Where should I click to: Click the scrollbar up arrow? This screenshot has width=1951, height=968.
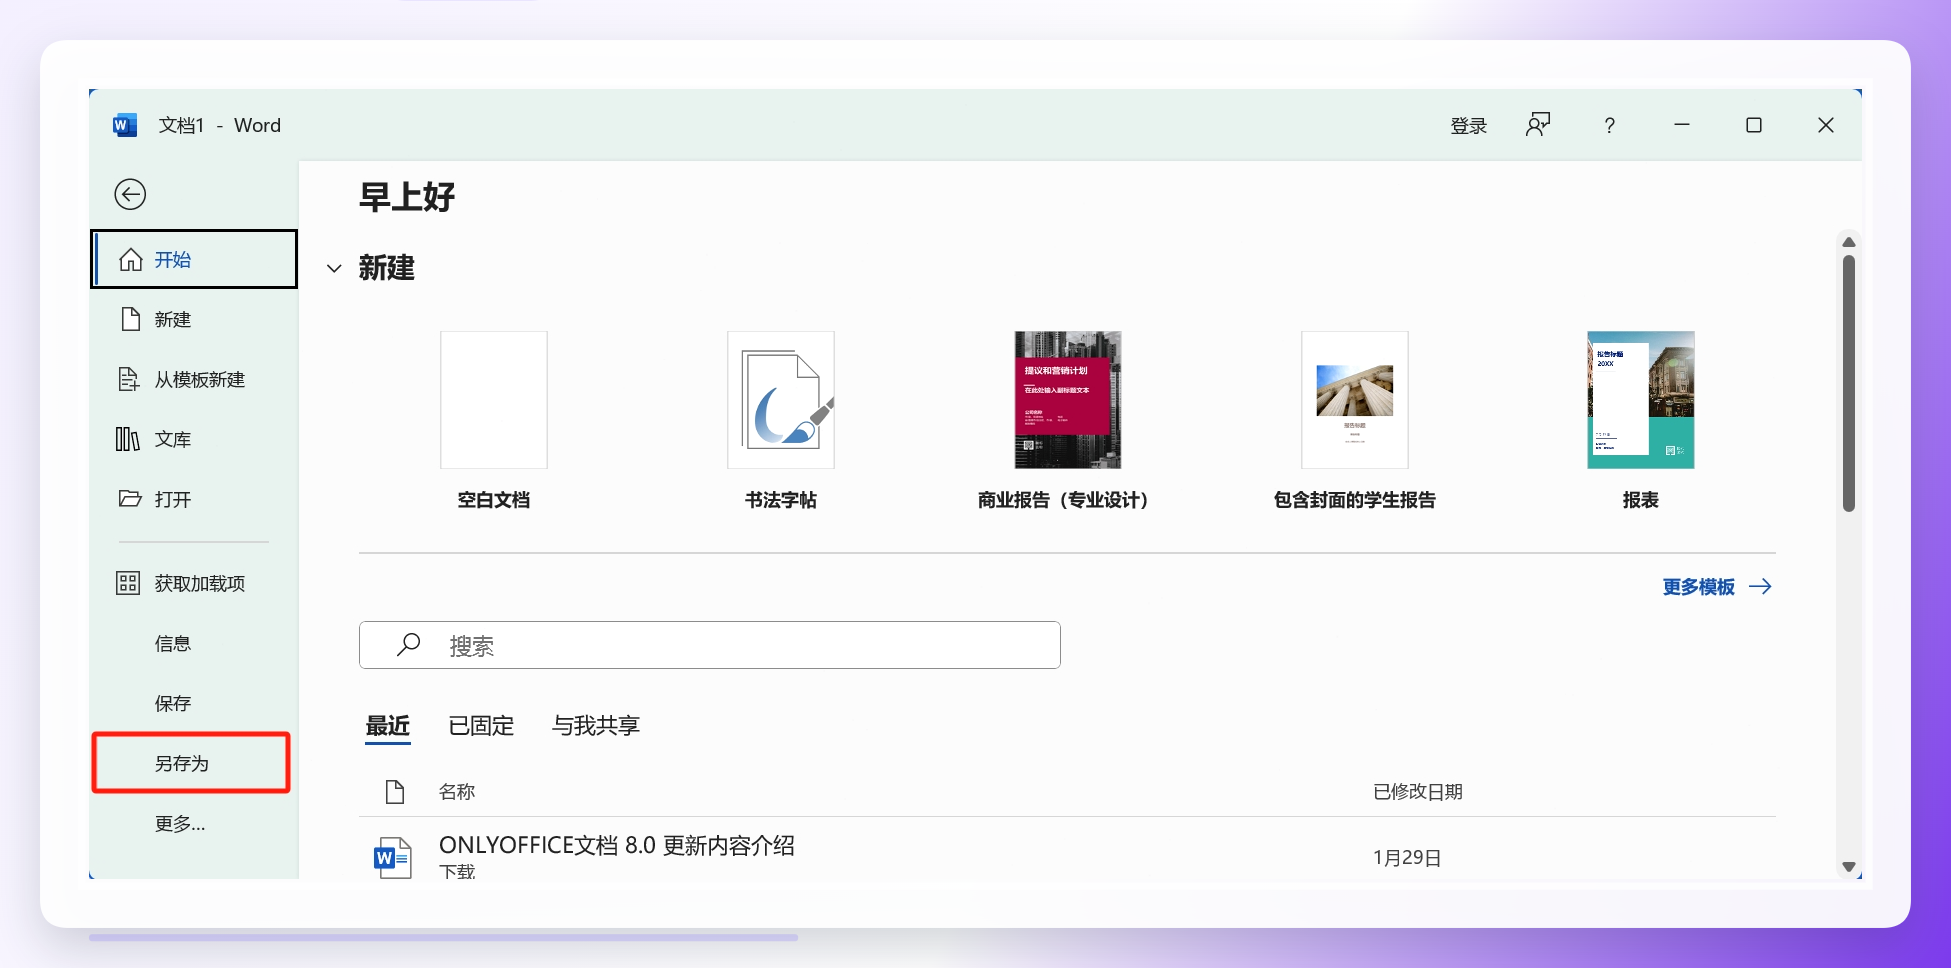(x=1849, y=242)
